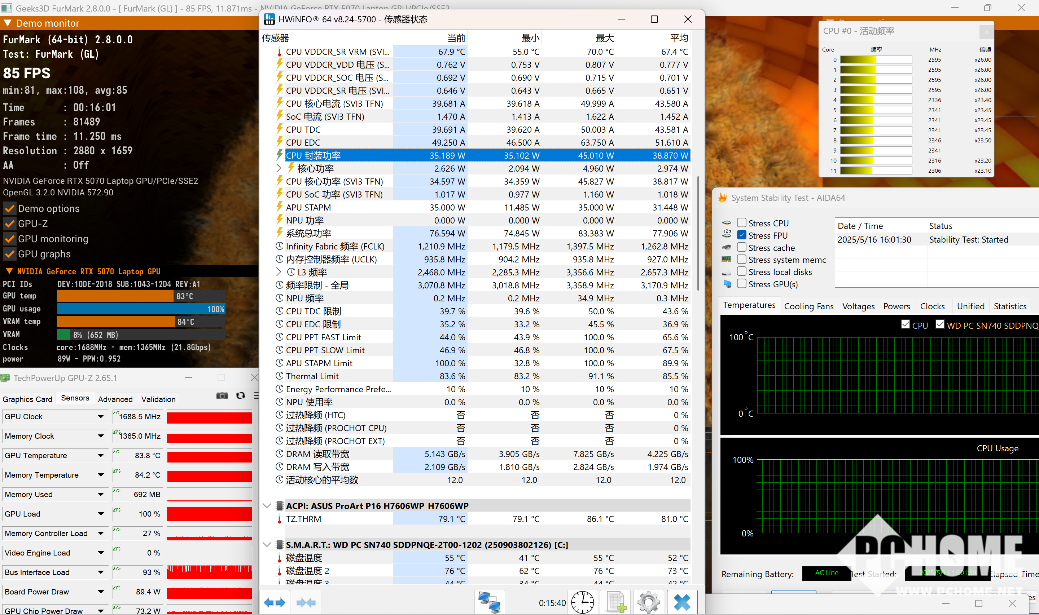Viewport: 1039px width, 615px height.
Task: Open the GPU Clock sensor dropdown in GPU-Z
Action: (101, 417)
